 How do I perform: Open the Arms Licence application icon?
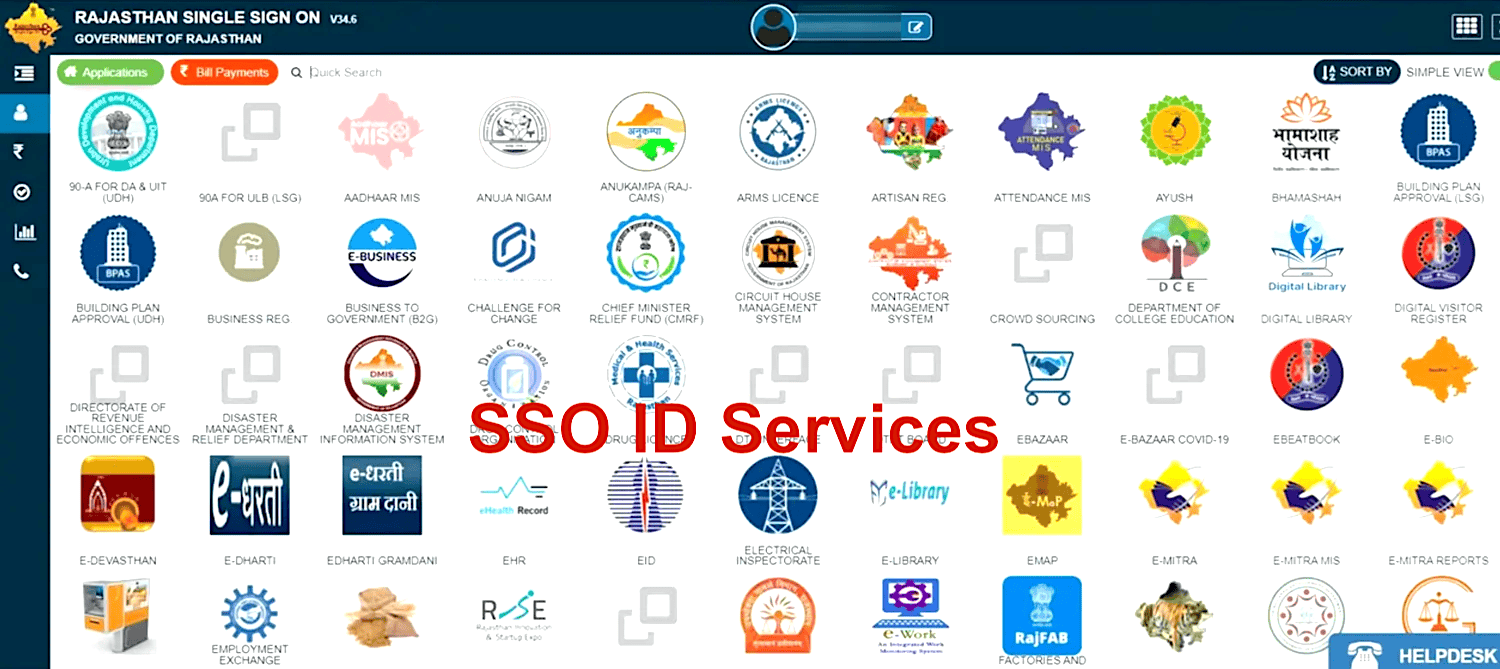point(777,134)
